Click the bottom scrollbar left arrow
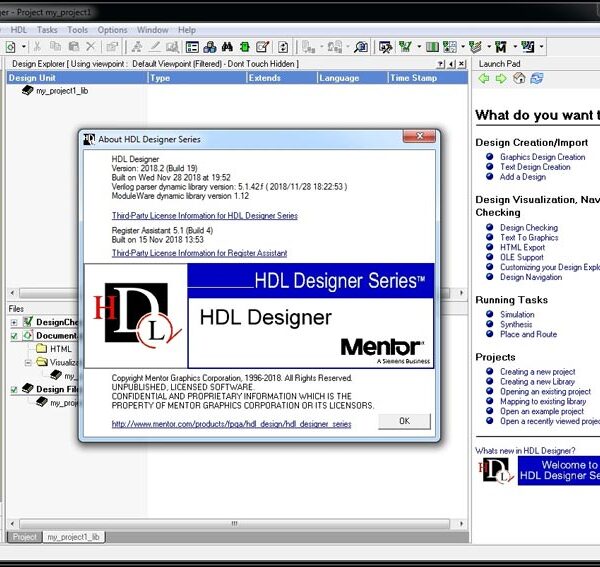 pyautogui.click(x=12, y=523)
